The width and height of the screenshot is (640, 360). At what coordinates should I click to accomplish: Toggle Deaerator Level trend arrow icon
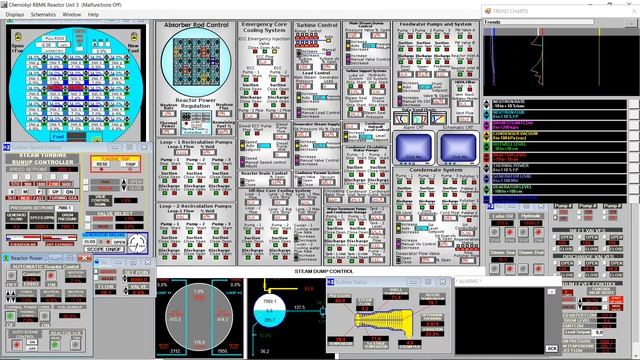pos(487,189)
